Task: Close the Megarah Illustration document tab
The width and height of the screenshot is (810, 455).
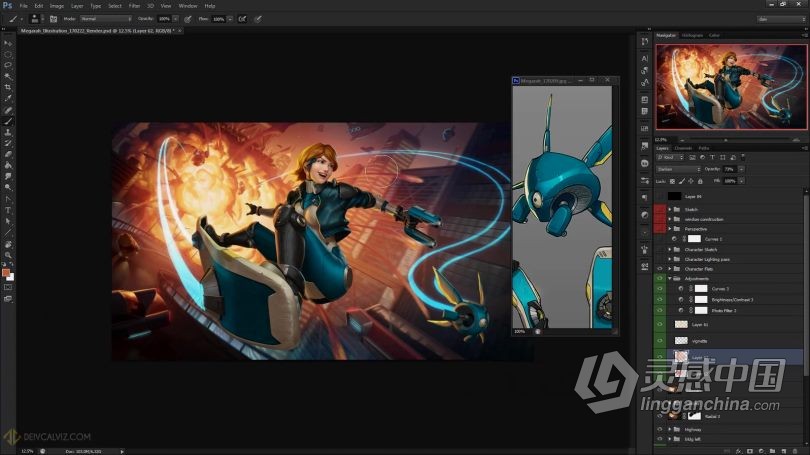Action: pyautogui.click(x=180, y=31)
